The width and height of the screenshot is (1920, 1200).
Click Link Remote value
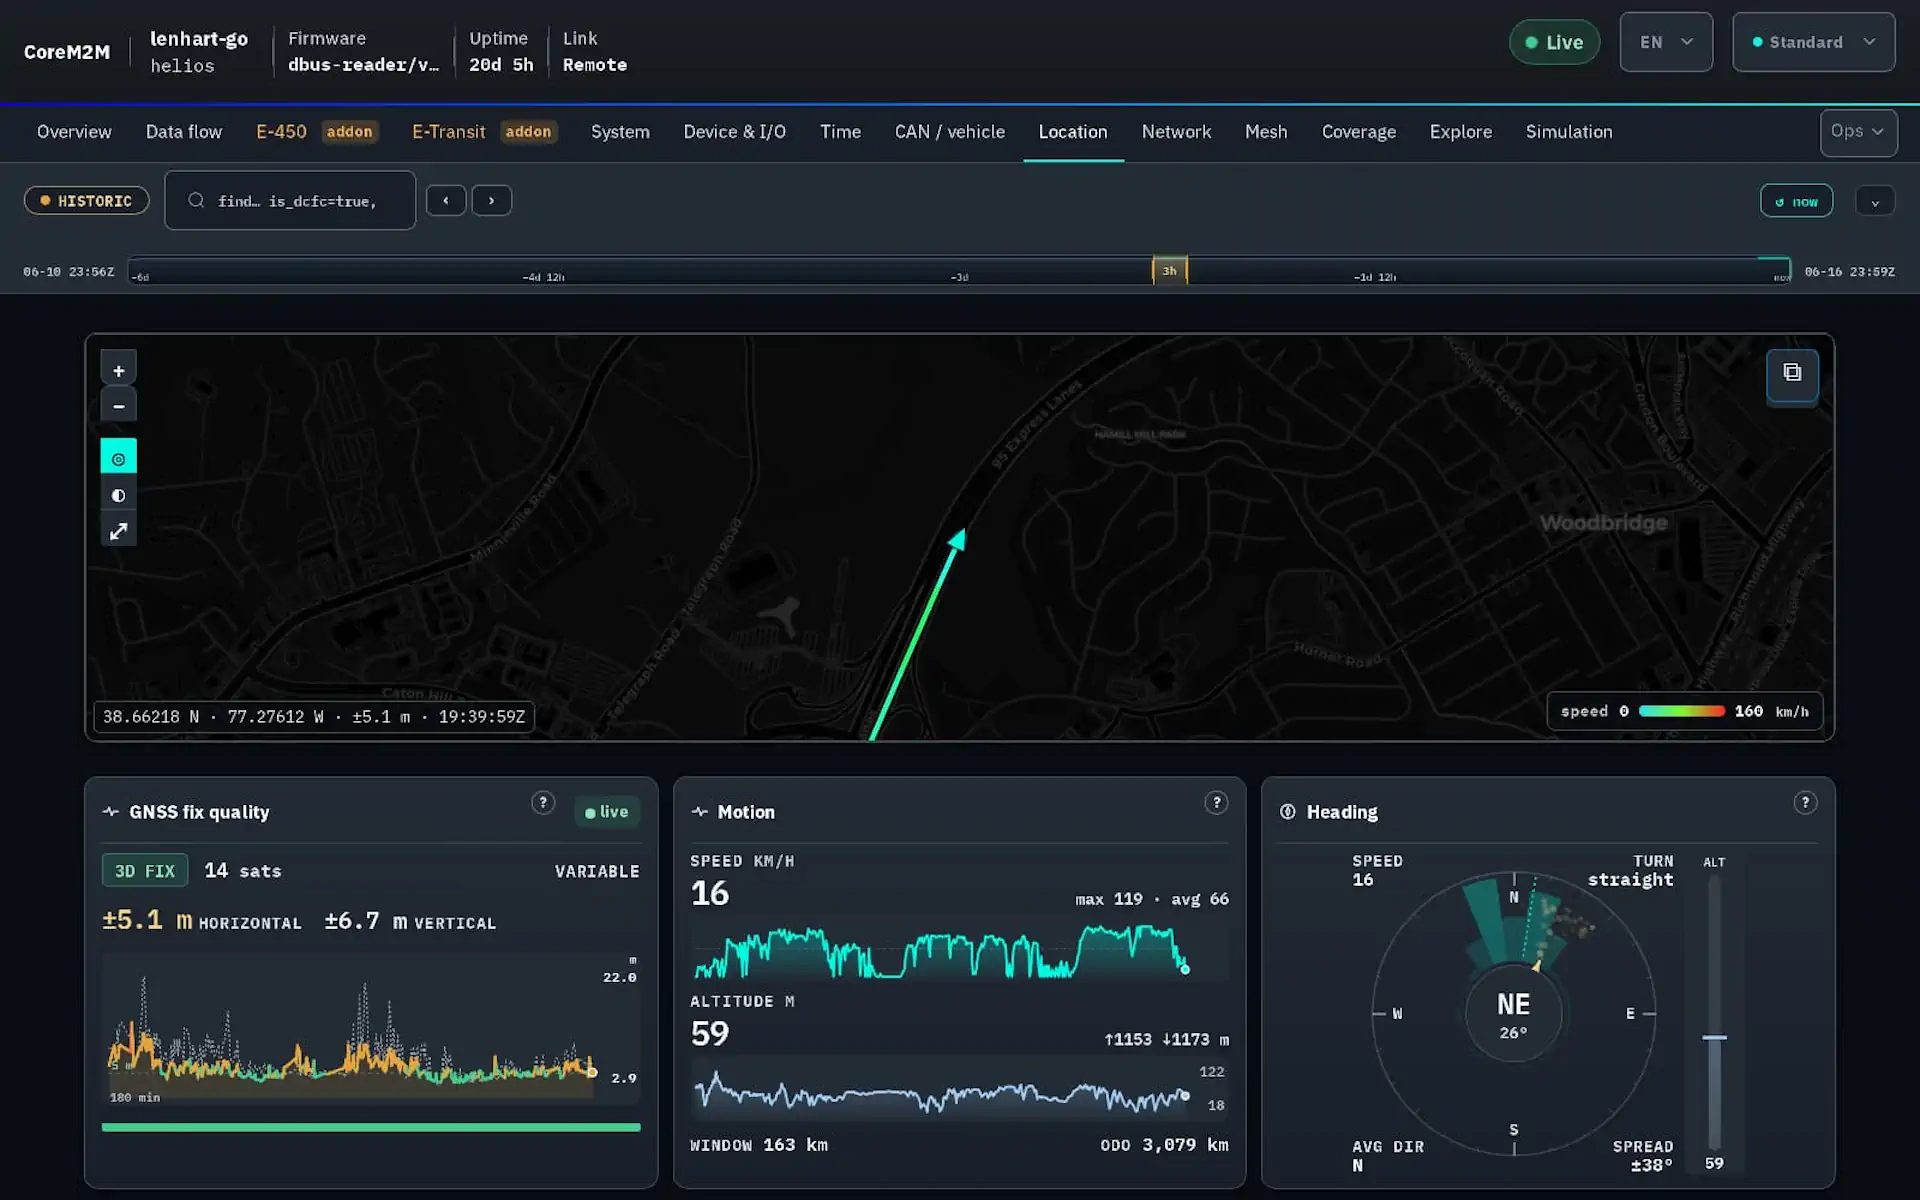(x=595, y=65)
